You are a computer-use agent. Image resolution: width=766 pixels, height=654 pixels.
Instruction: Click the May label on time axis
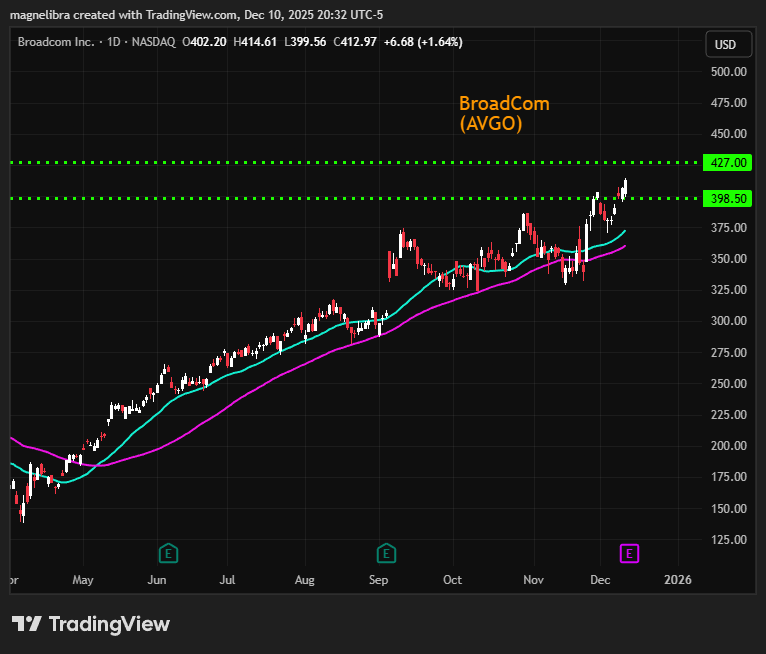(83, 580)
